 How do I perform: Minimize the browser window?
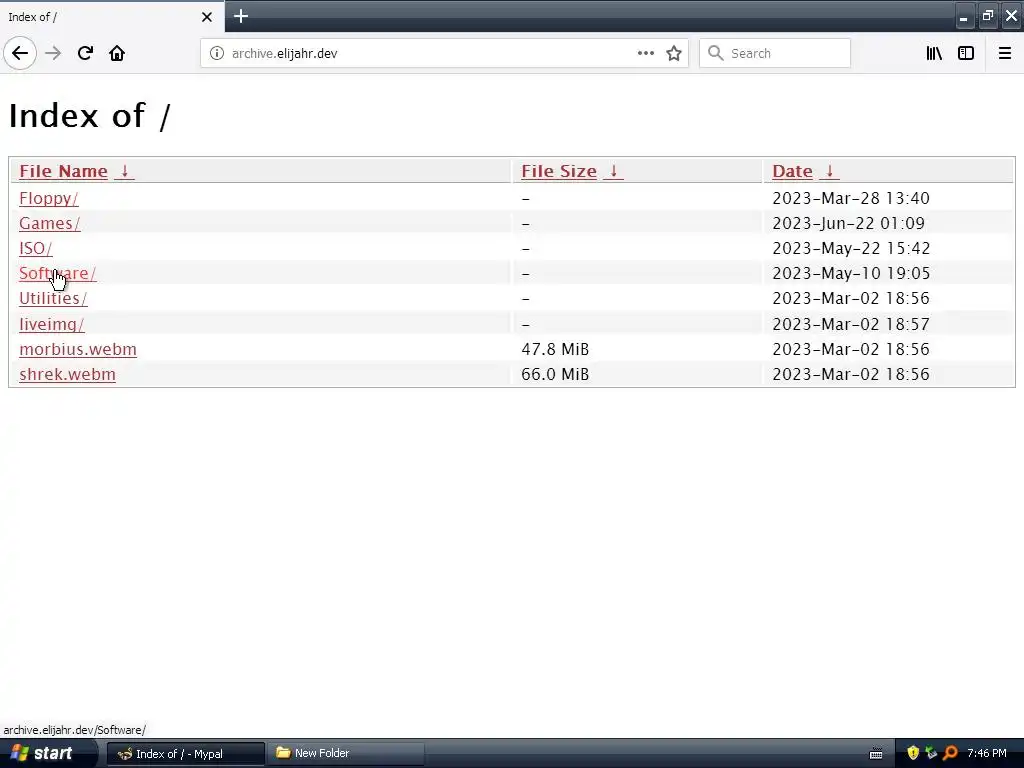click(963, 16)
